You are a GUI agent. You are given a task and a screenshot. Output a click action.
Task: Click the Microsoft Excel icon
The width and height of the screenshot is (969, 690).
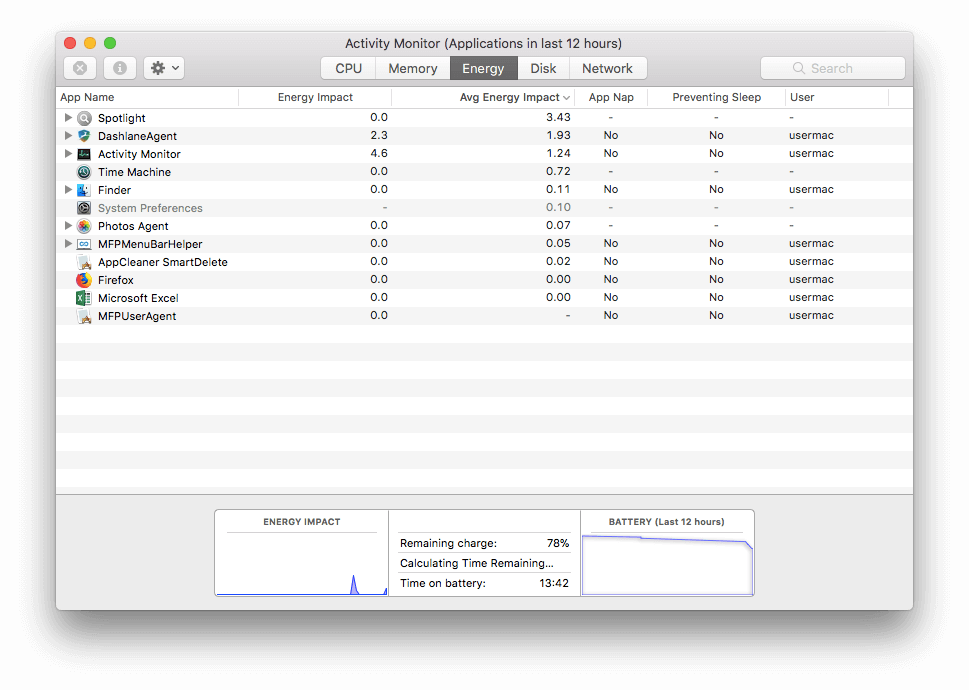(84, 298)
